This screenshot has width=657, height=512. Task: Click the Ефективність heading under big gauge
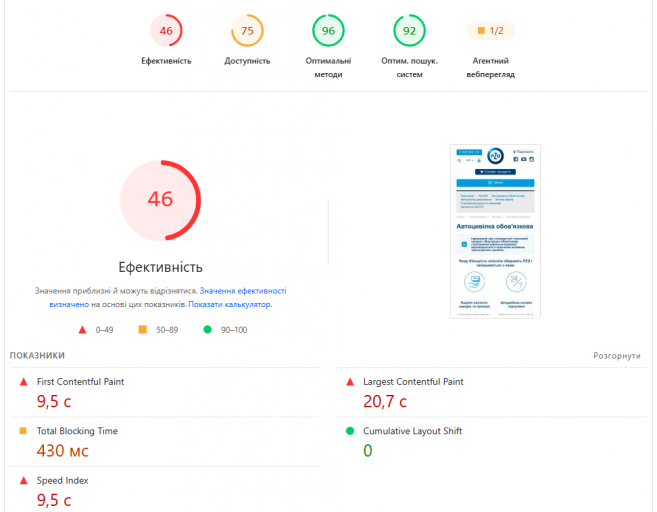(160, 267)
